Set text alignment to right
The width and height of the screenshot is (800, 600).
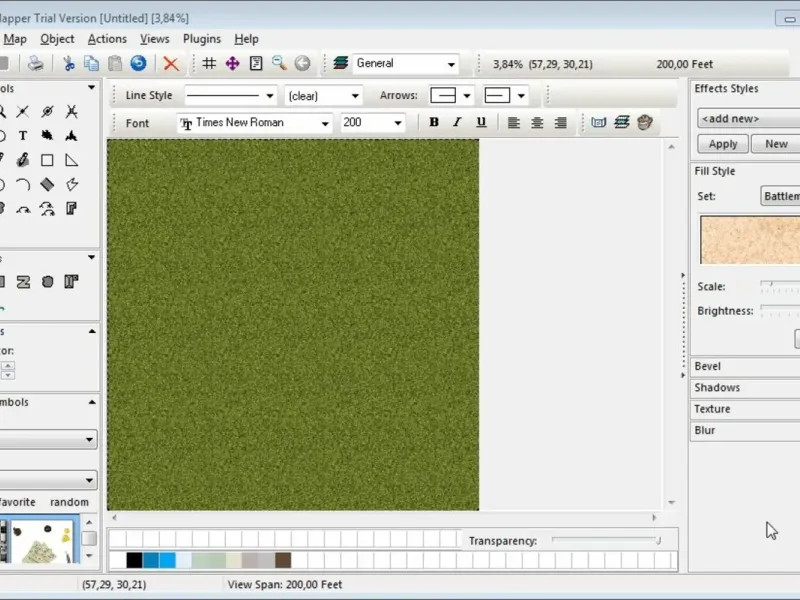pyautogui.click(x=561, y=122)
